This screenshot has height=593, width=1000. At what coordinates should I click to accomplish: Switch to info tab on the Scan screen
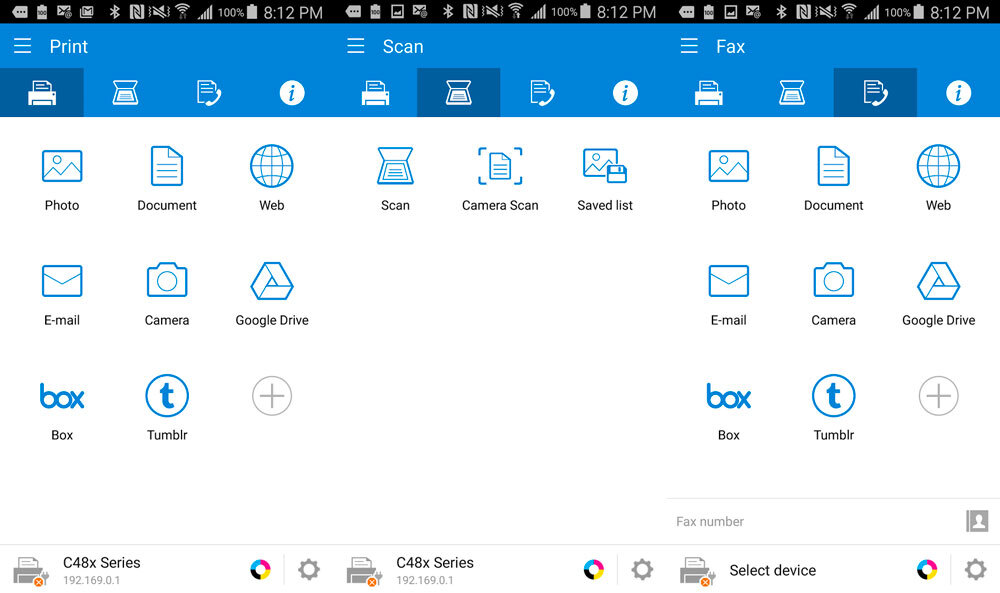(x=625, y=93)
